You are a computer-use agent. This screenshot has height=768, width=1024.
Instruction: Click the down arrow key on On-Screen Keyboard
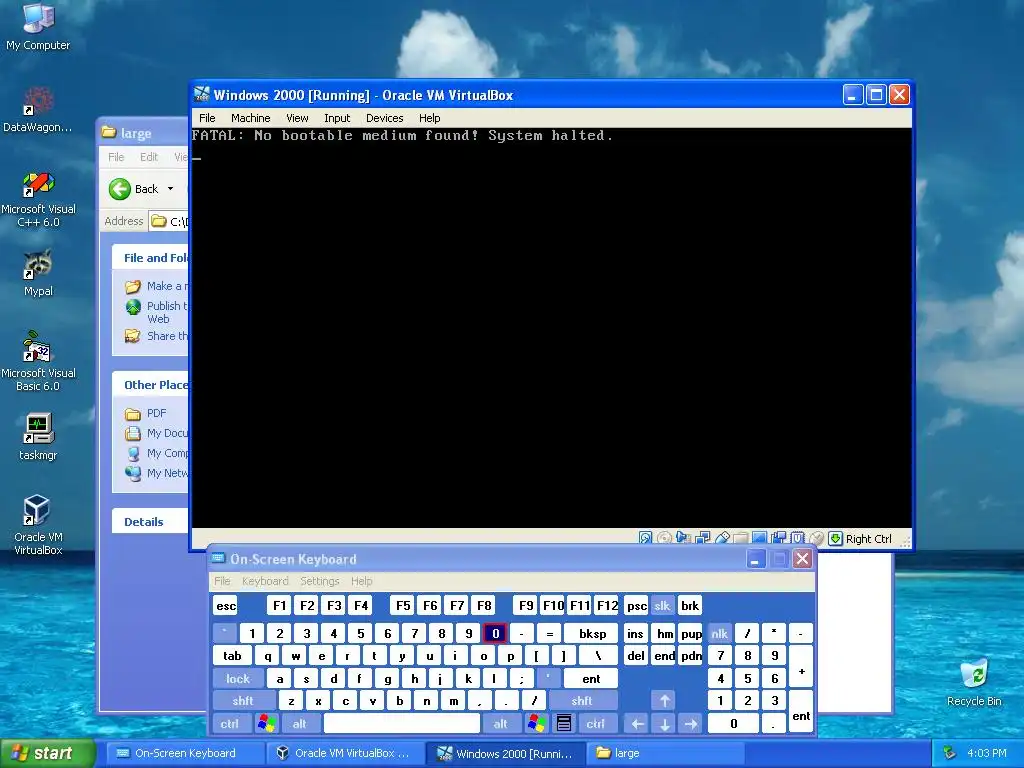(x=664, y=723)
